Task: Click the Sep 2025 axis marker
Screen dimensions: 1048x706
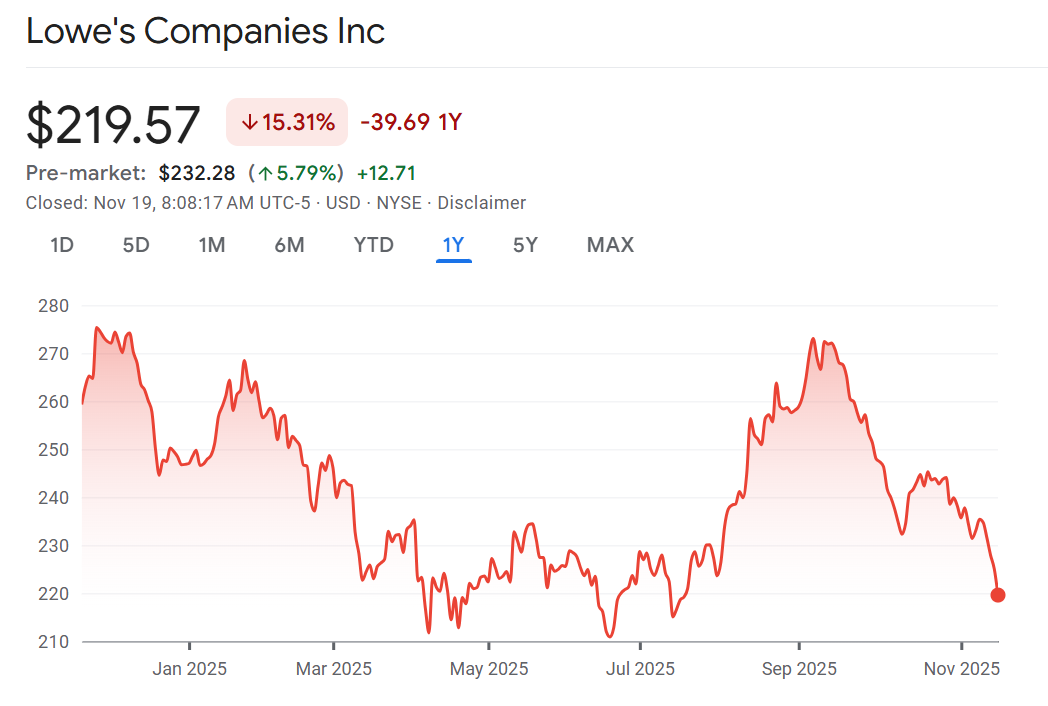Action: 798,668
